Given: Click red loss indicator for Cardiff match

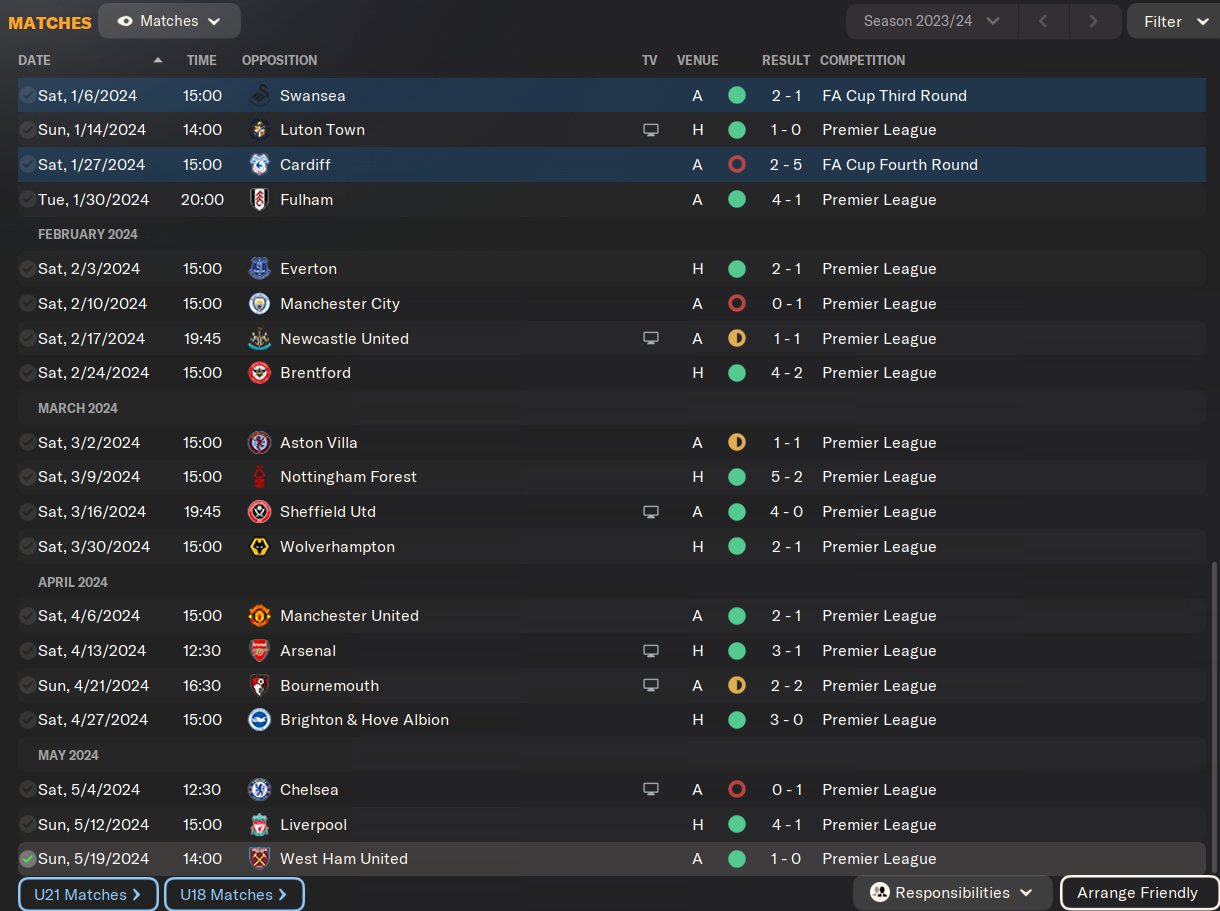Looking at the screenshot, I should [737, 165].
